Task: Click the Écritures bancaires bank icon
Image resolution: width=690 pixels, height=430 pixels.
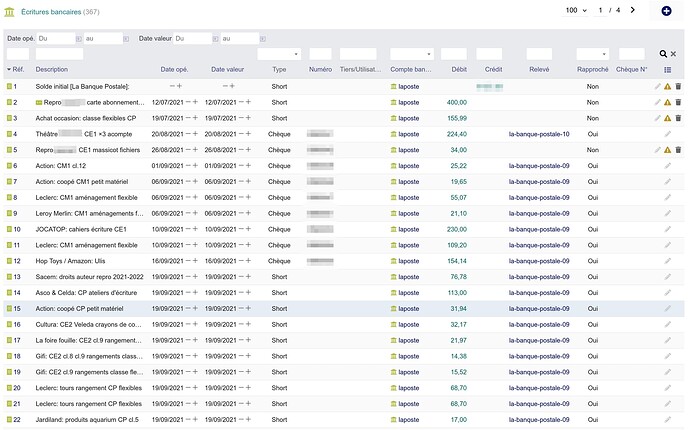Action: pos(9,12)
